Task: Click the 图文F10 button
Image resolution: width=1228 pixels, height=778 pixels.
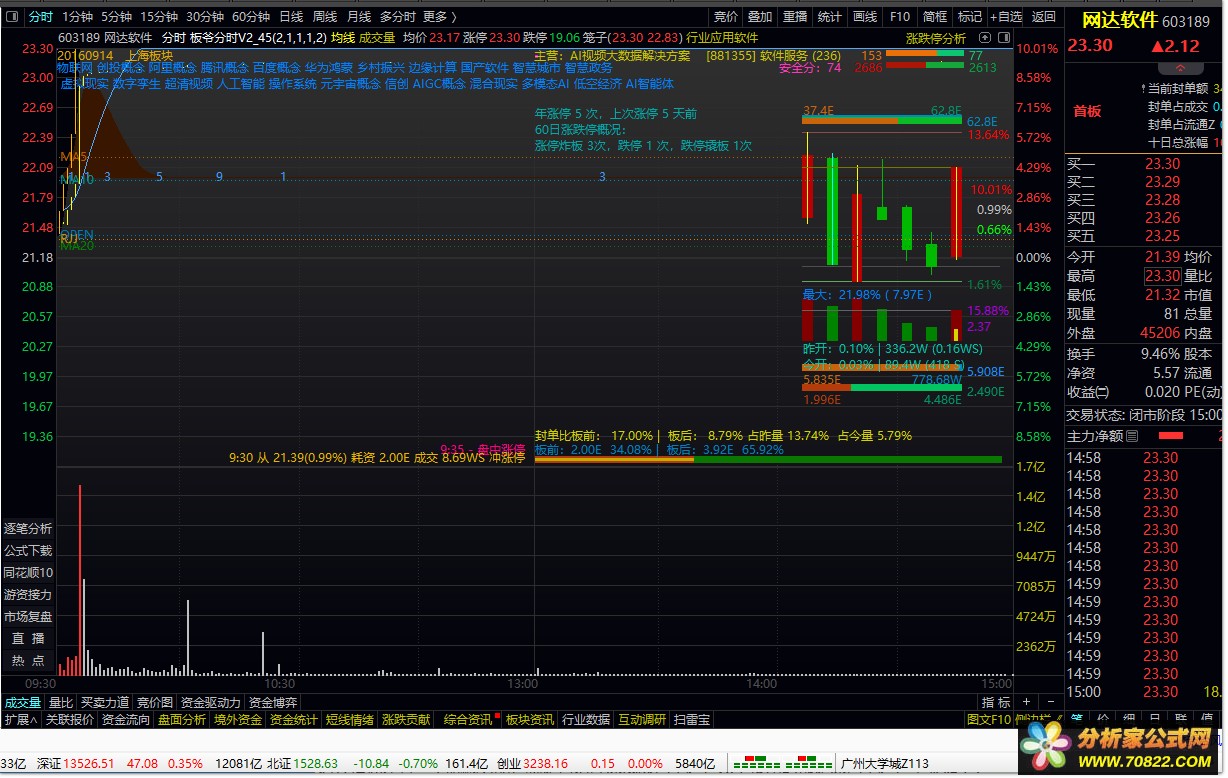Action: [988, 719]
